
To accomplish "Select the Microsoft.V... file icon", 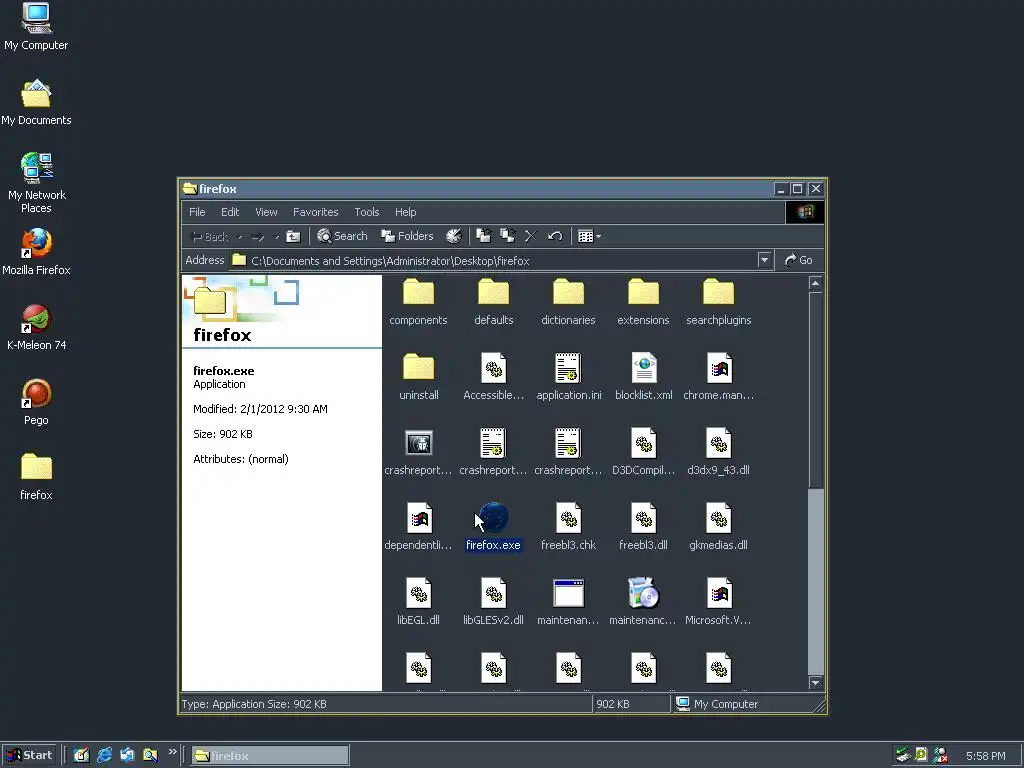I will 719,594.
